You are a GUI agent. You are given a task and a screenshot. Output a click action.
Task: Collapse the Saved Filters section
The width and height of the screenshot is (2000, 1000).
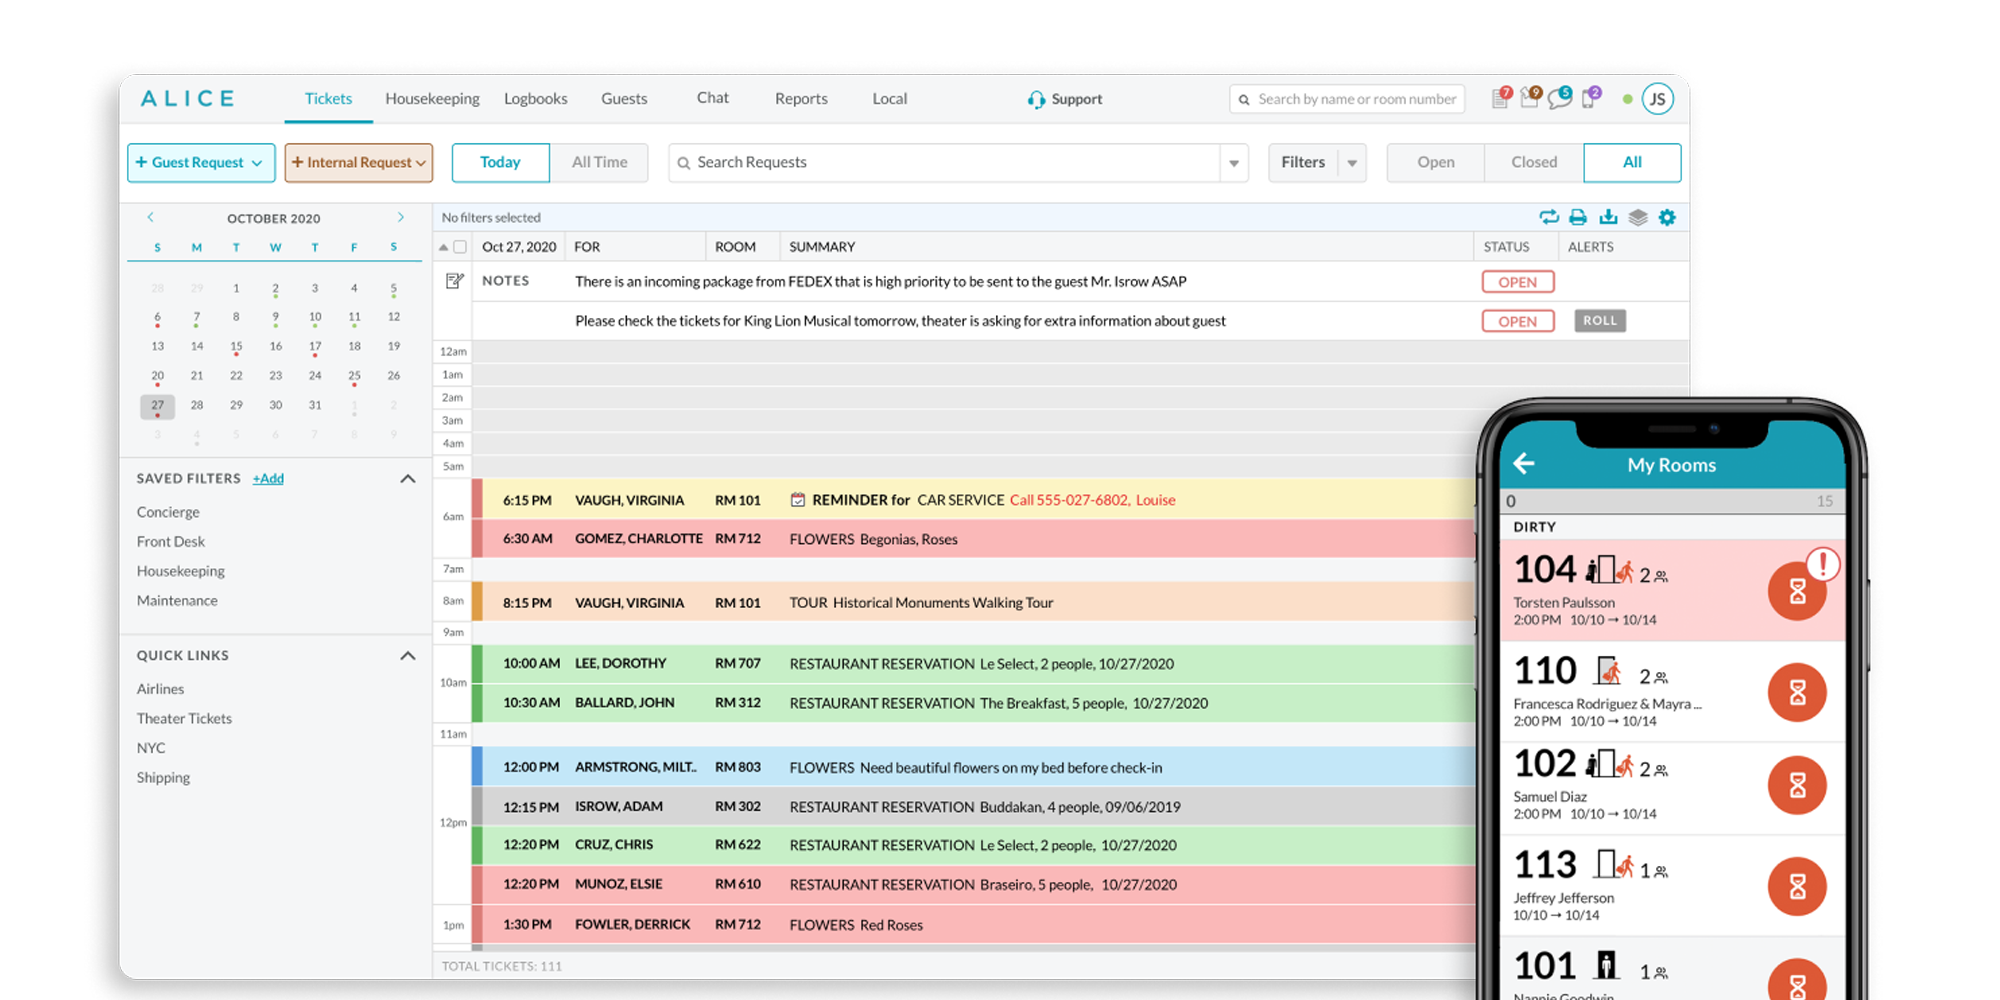(x=408, y=479)
